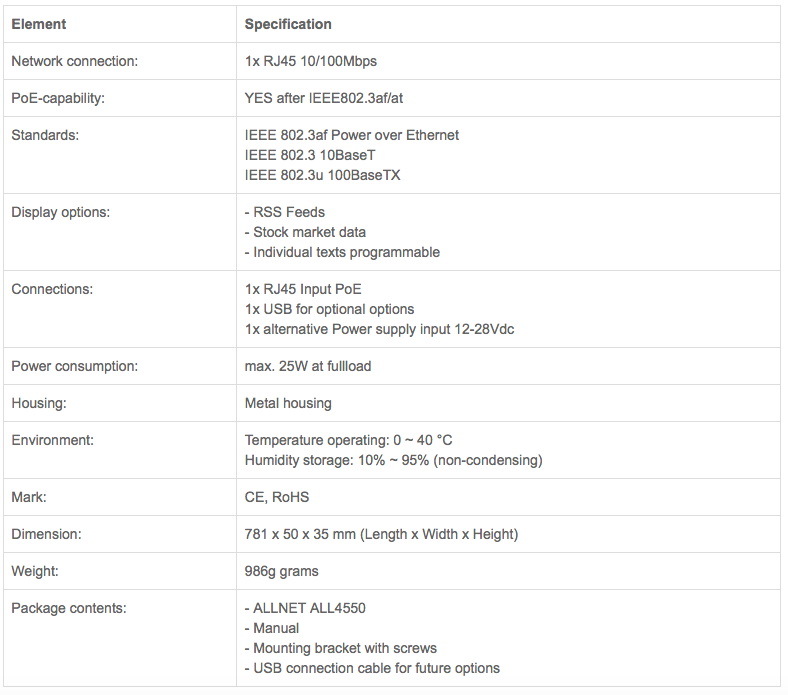Click the 986g grams weight value

tap(281, 571)
